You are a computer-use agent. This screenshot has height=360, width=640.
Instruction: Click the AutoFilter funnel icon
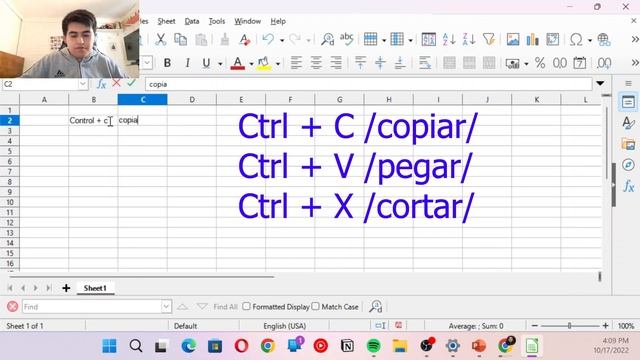489,40
